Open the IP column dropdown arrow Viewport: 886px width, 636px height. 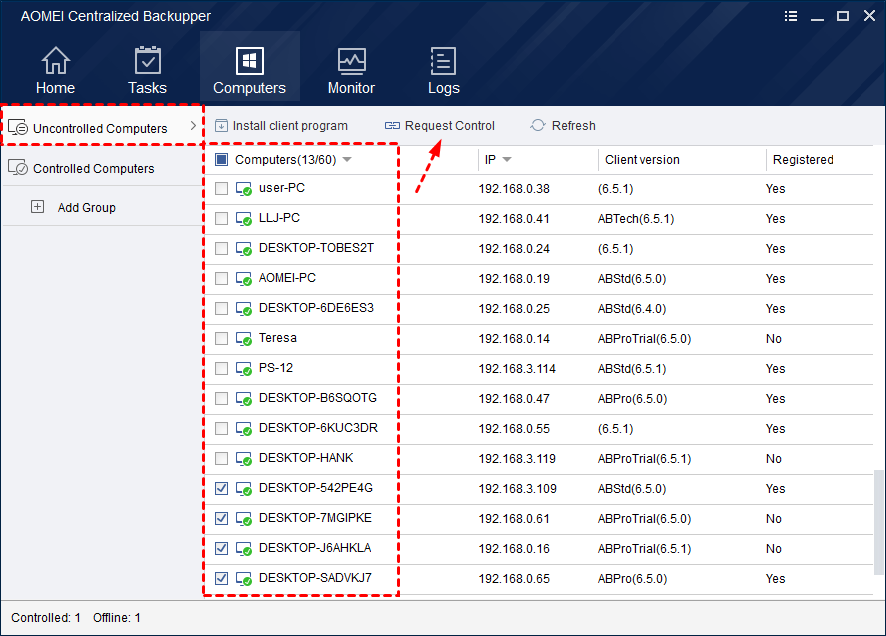pos(507,160)
